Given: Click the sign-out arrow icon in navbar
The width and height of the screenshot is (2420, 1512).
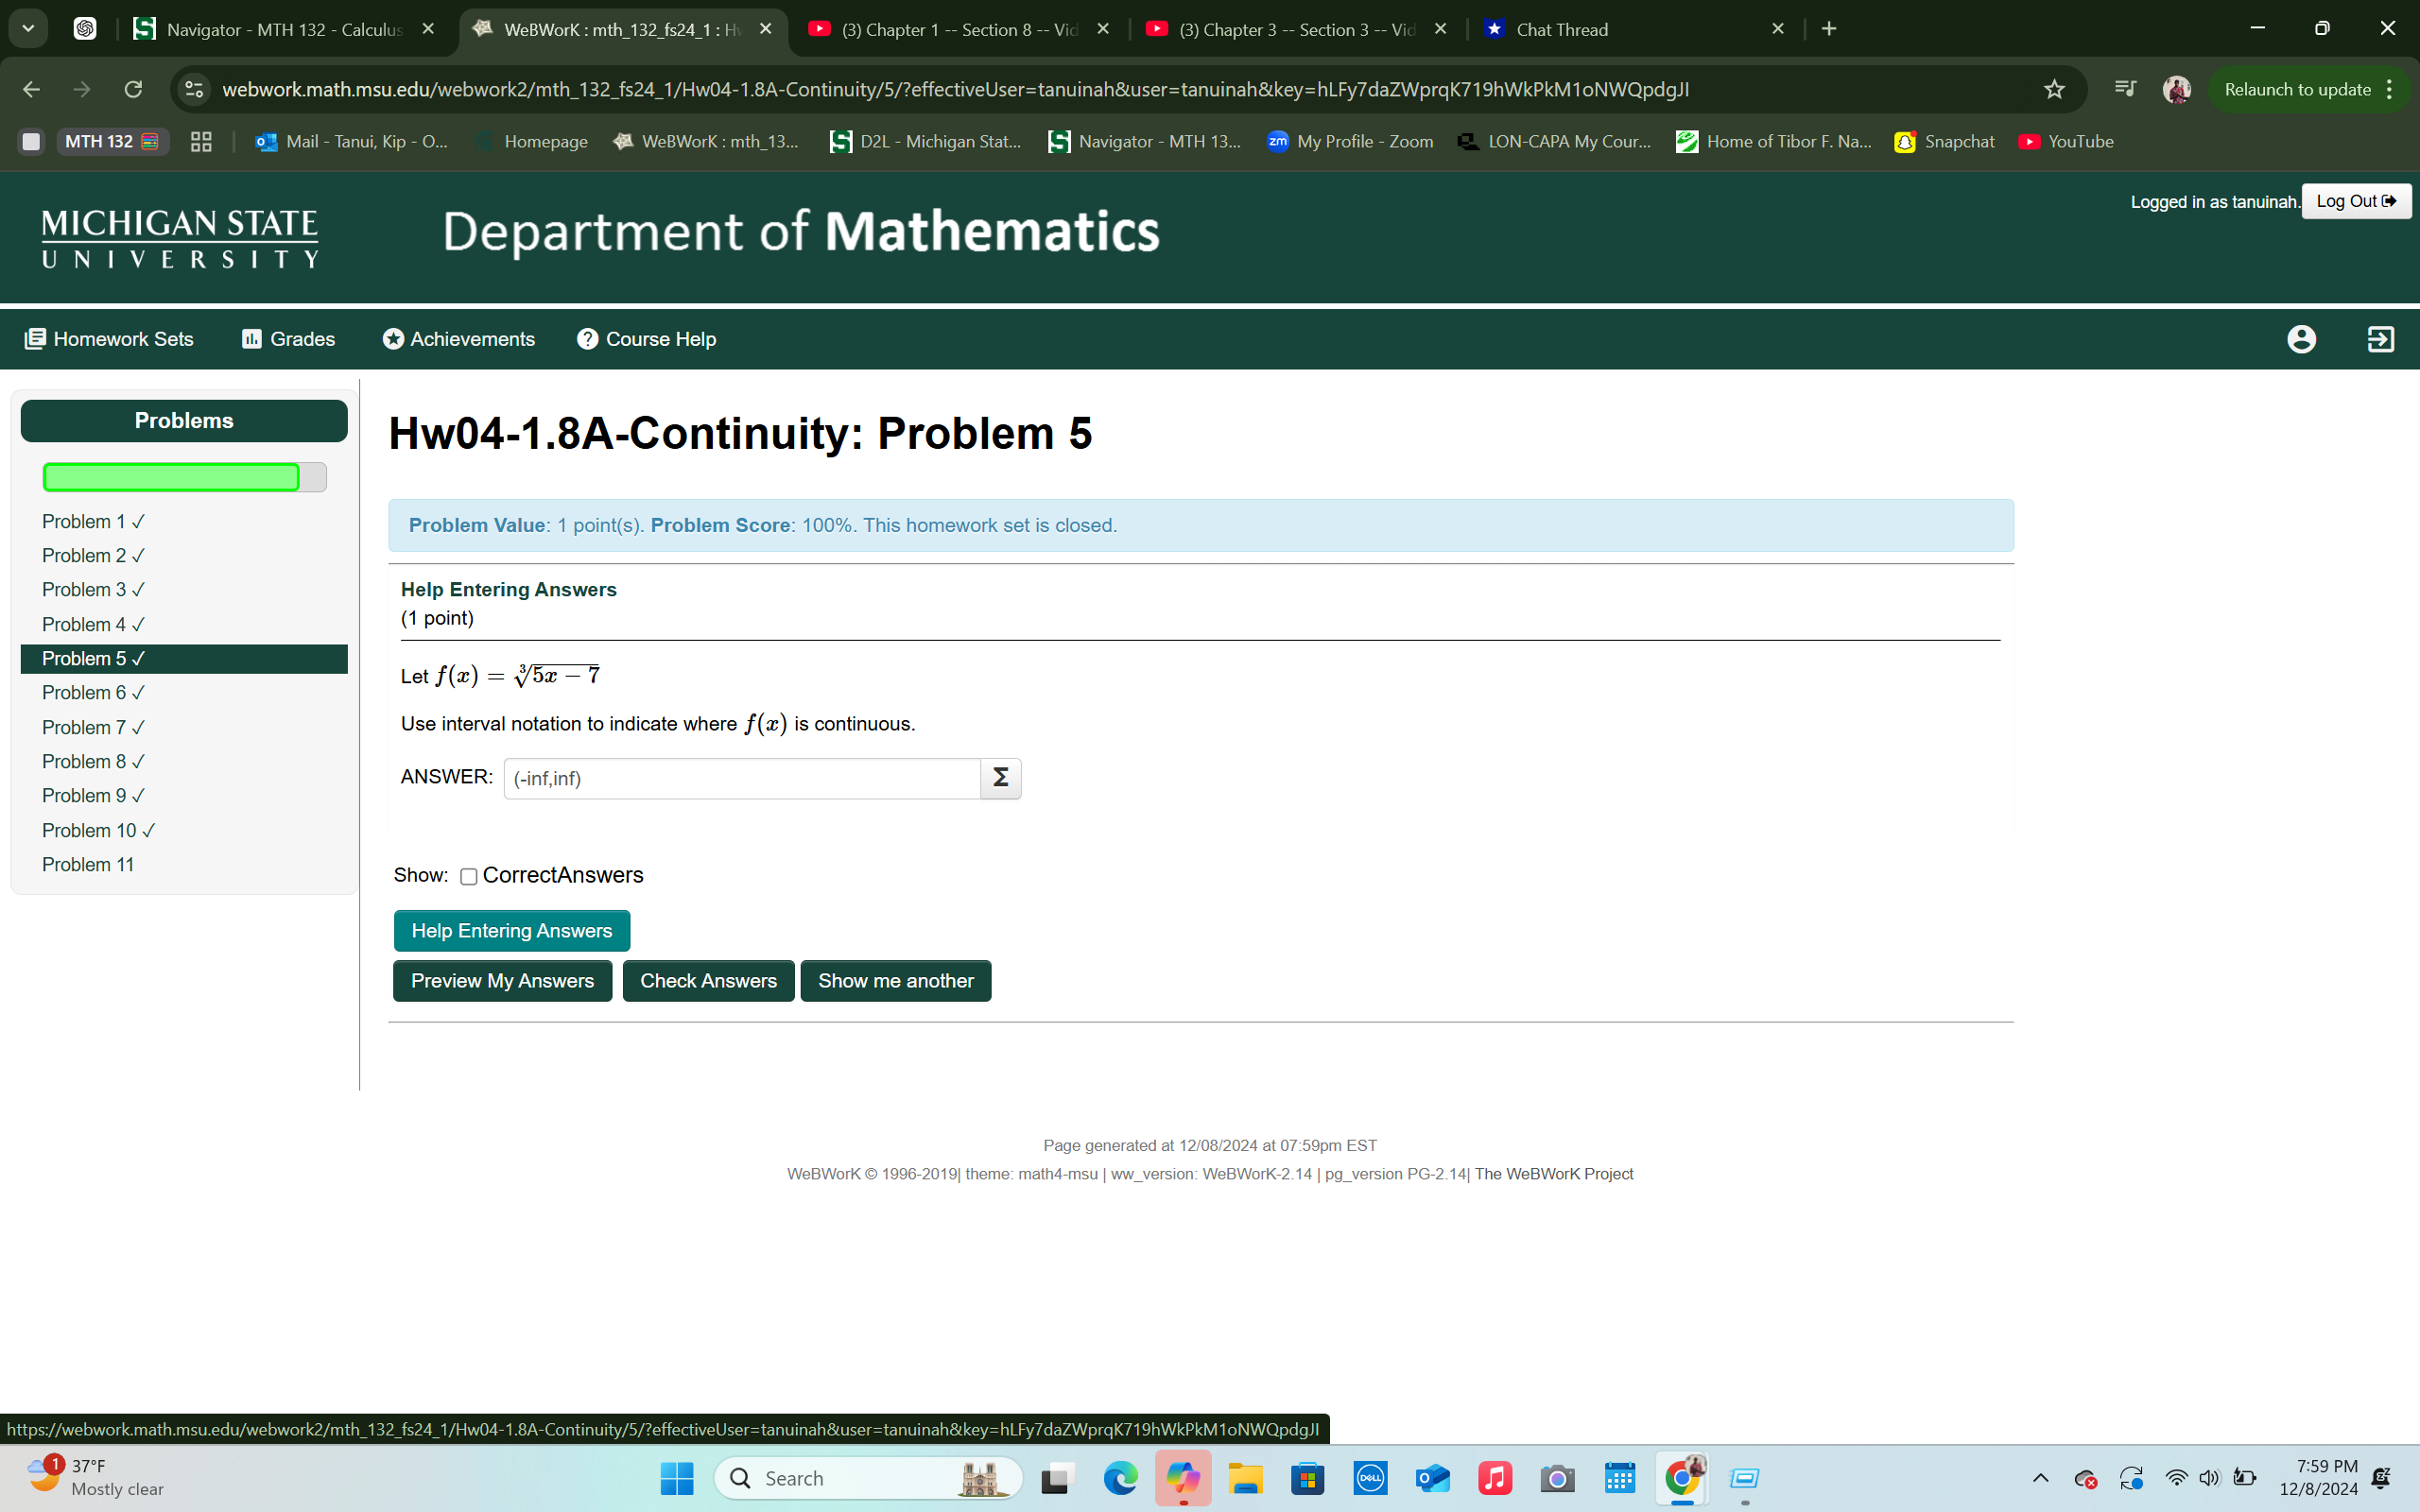Looking at the screenshot, I should (x=2380, y=339).
